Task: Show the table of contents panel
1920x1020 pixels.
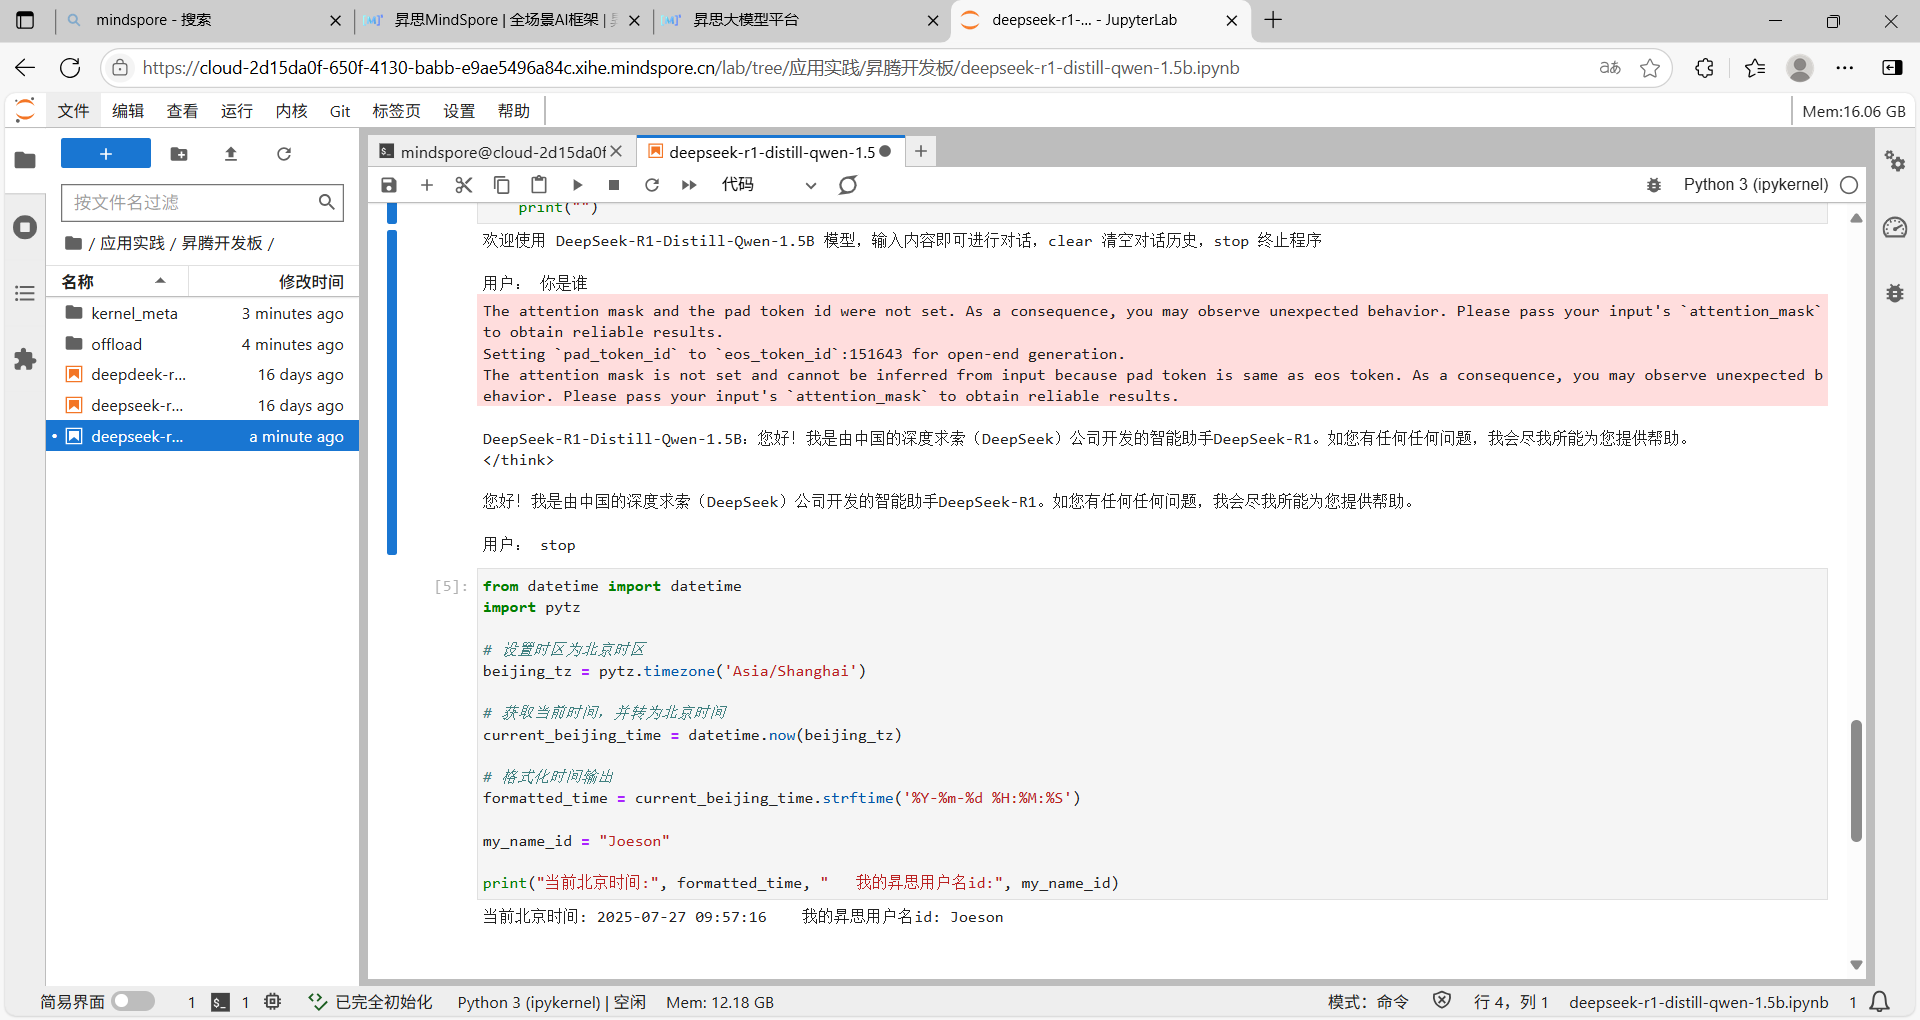Action: click(25, 293)
